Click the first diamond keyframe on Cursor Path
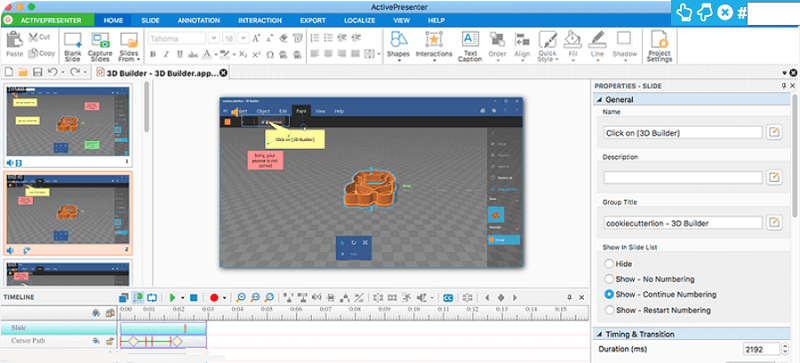This screenshot has height=363, width=800. (133, 341)
